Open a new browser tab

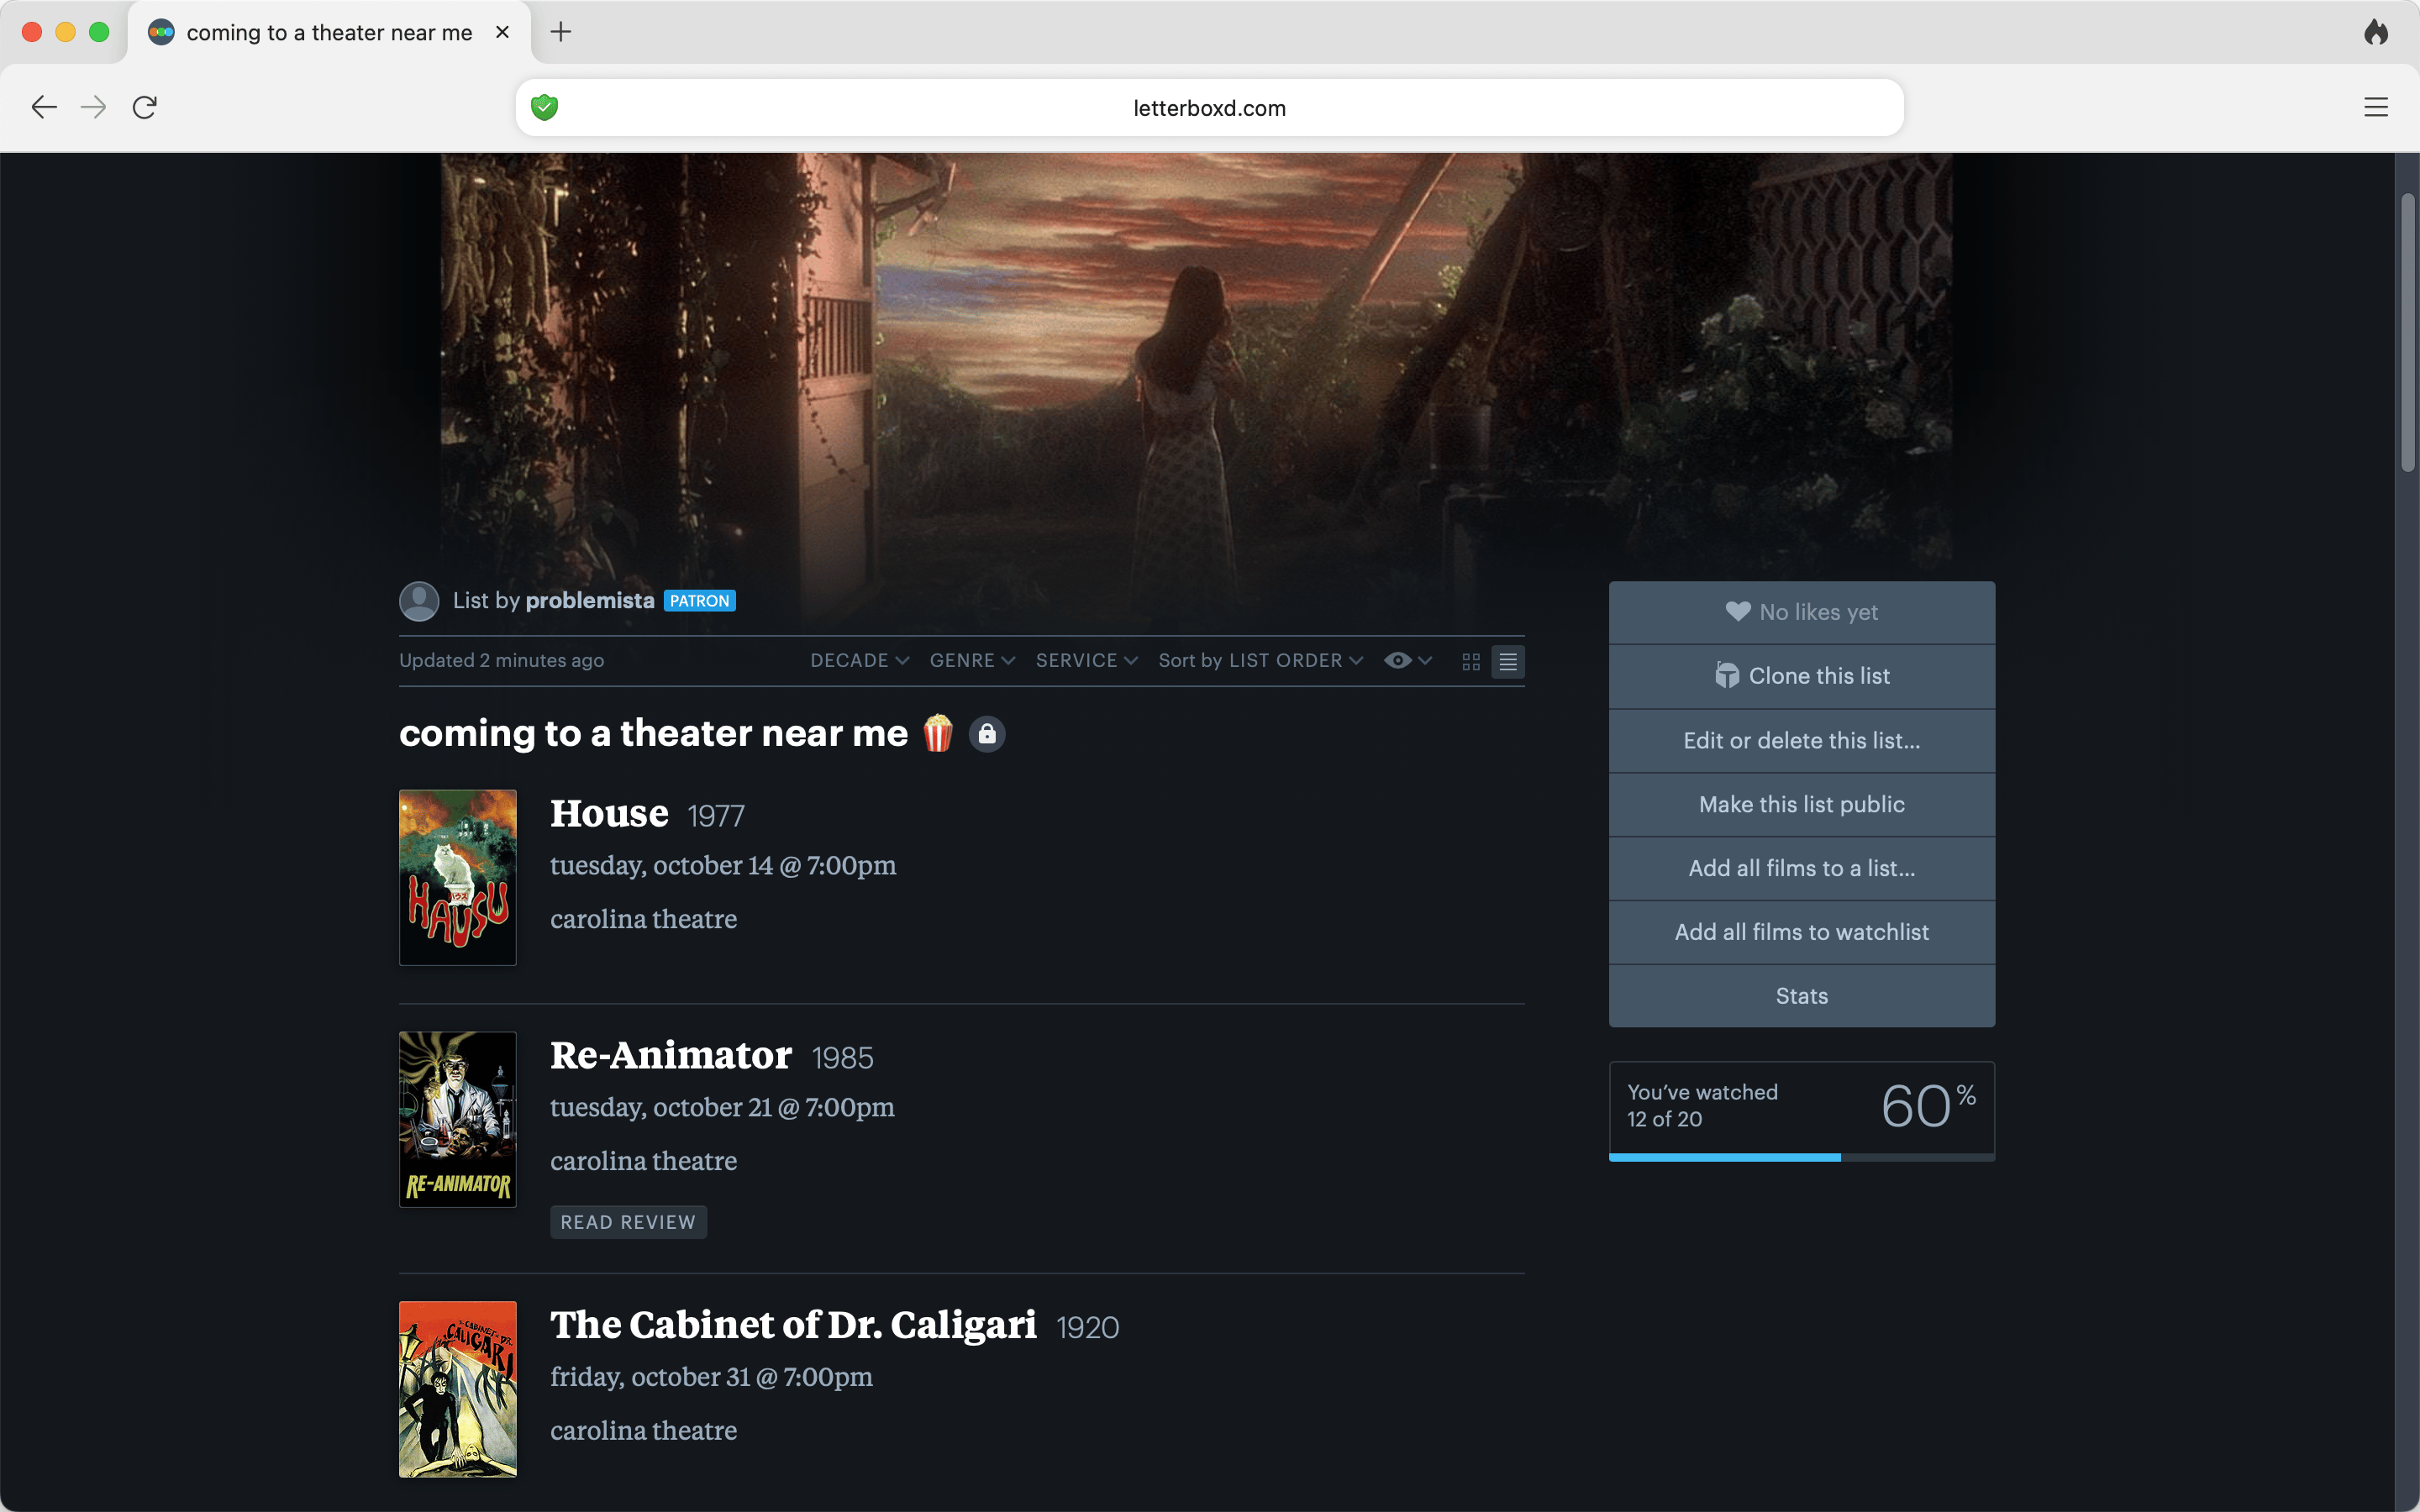tap(561, 32)
